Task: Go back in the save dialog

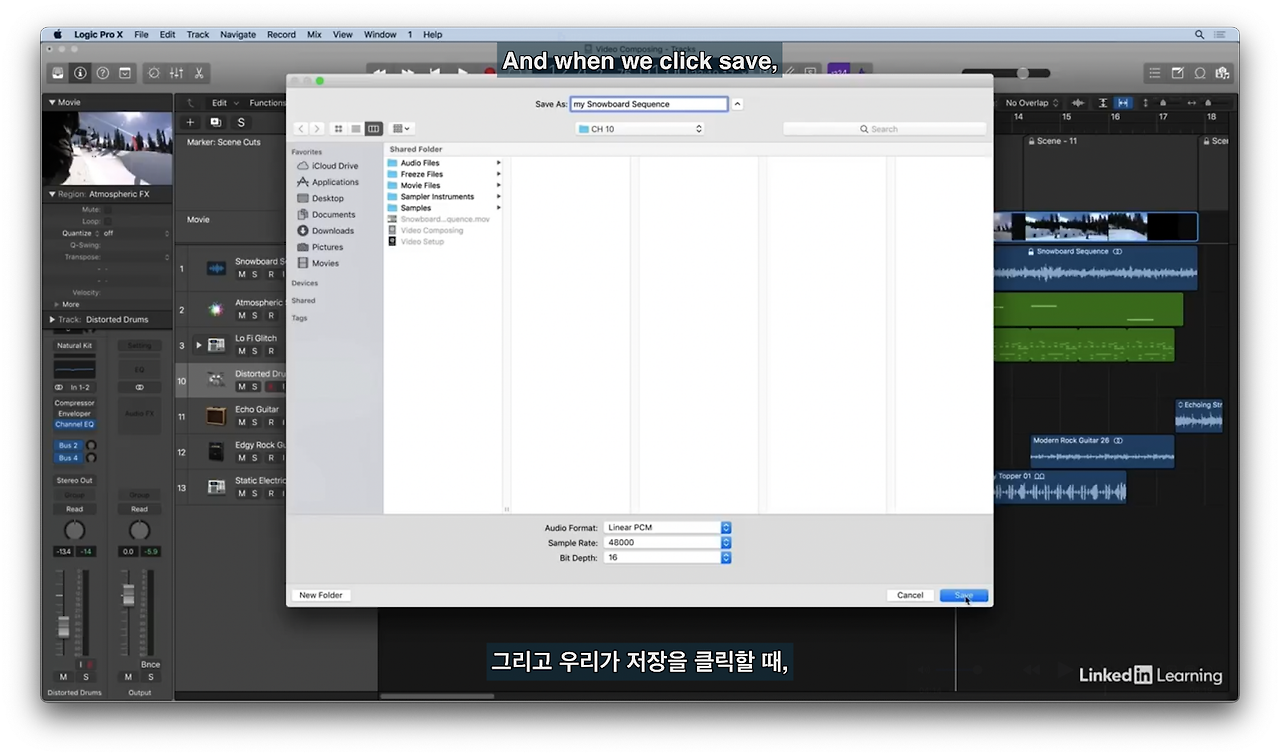Action: (x=300, y=129)
